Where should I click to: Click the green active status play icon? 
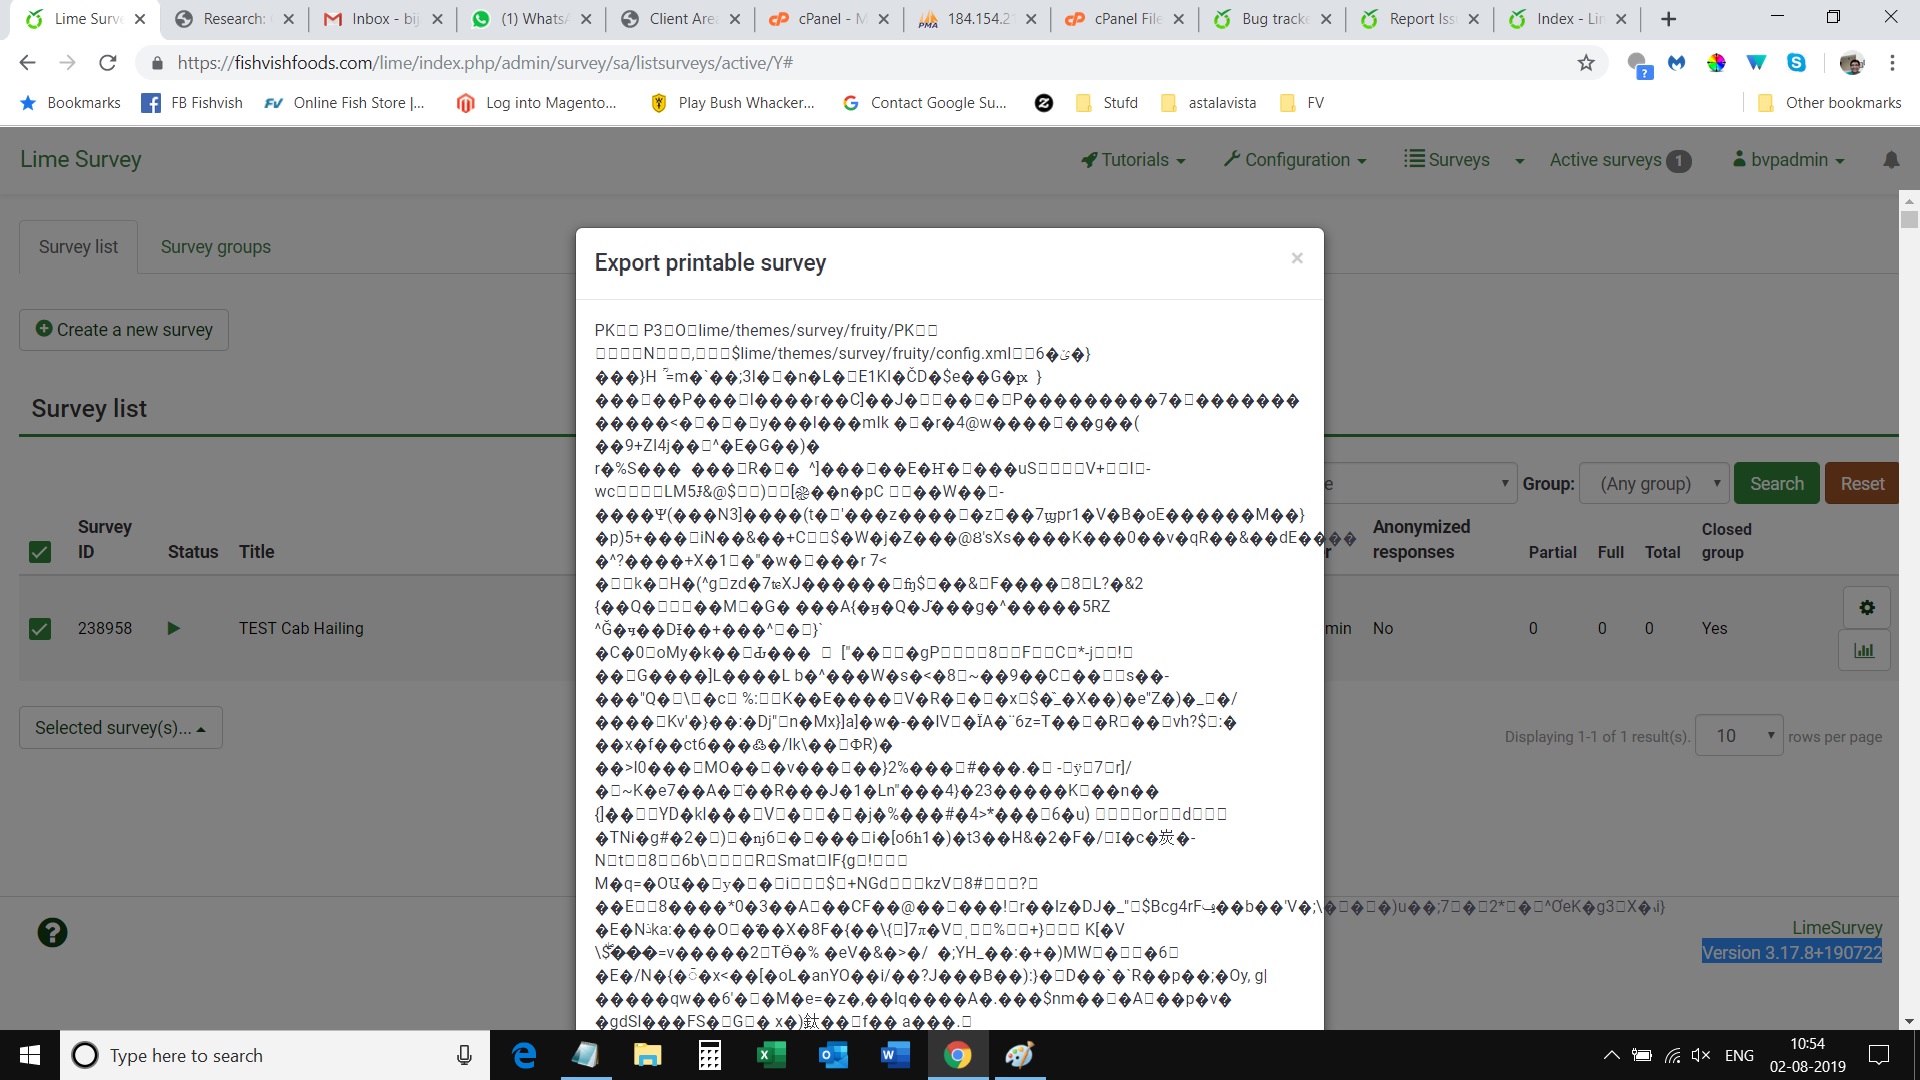(174, 628)
